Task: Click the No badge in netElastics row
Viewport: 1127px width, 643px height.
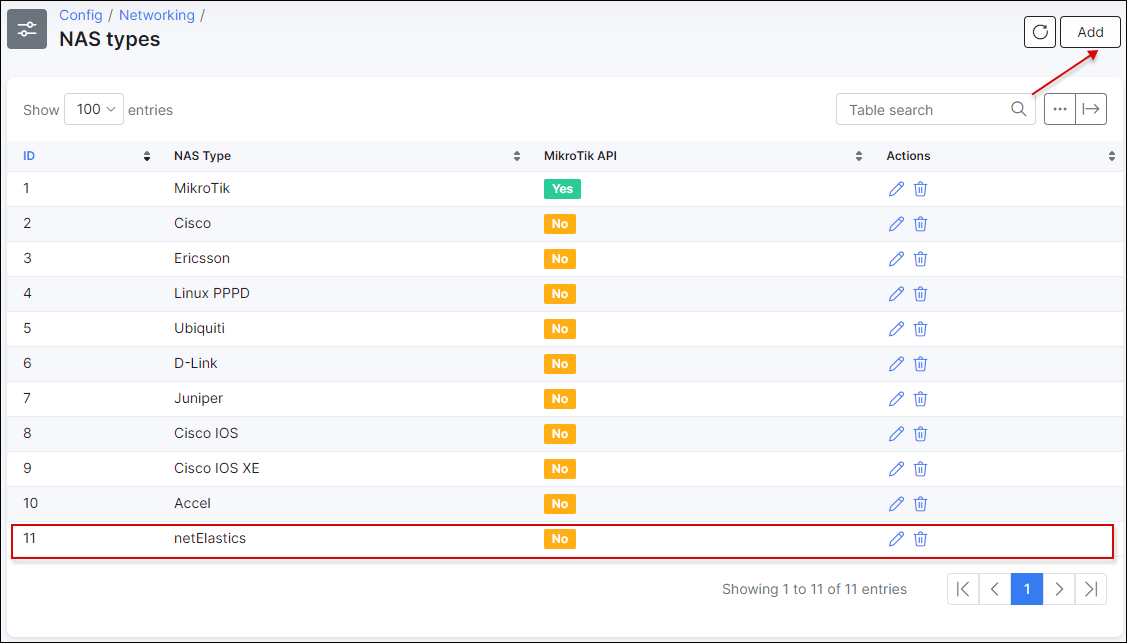Action: (560, 539)
